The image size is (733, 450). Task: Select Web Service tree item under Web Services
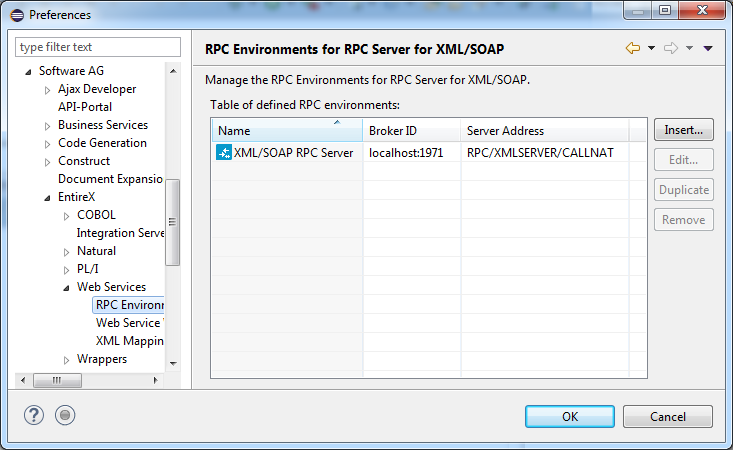[129, 323]
